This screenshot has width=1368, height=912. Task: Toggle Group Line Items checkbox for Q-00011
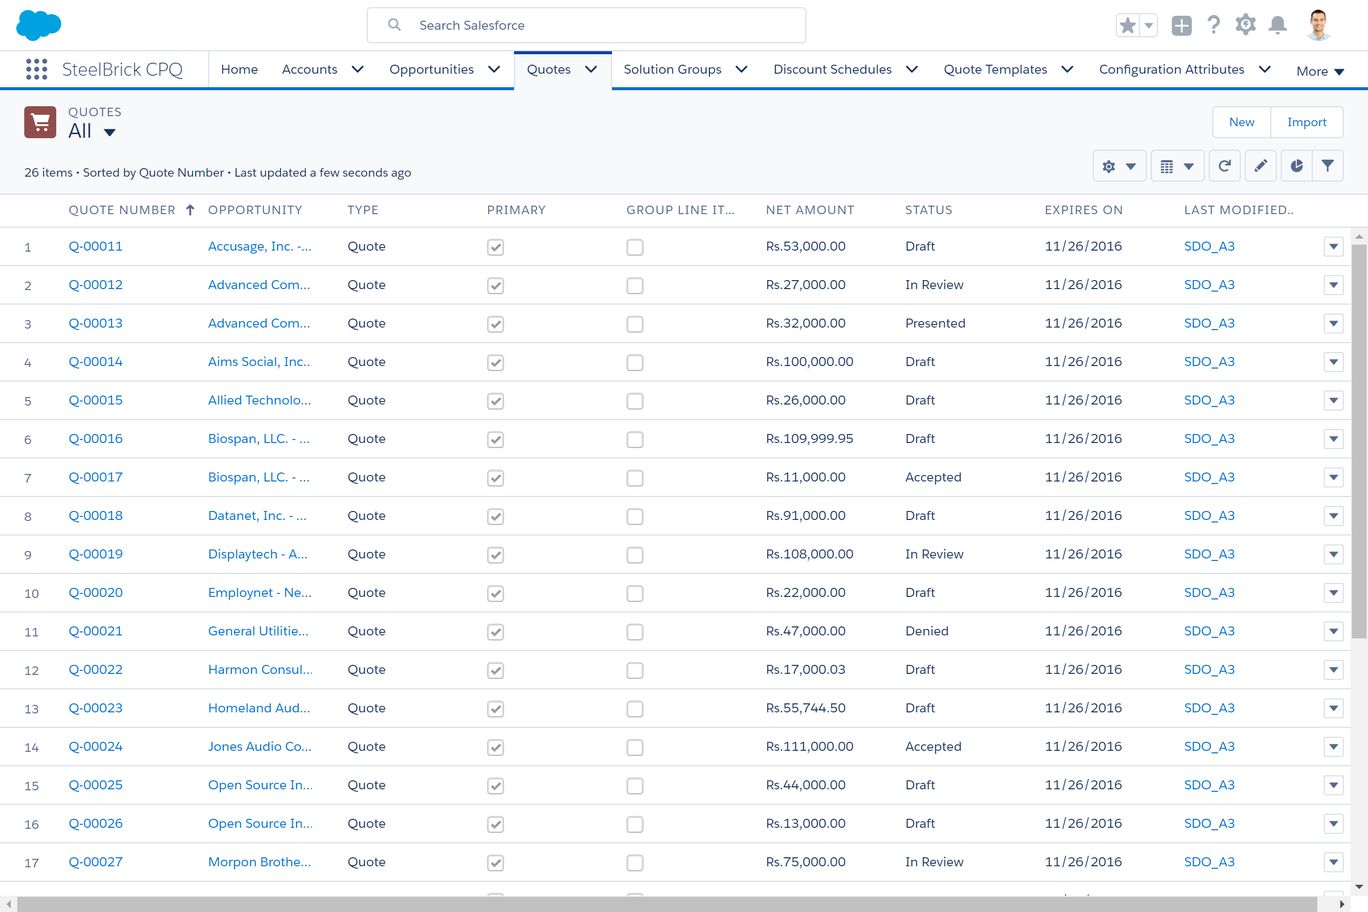click(x=635, y=247)
